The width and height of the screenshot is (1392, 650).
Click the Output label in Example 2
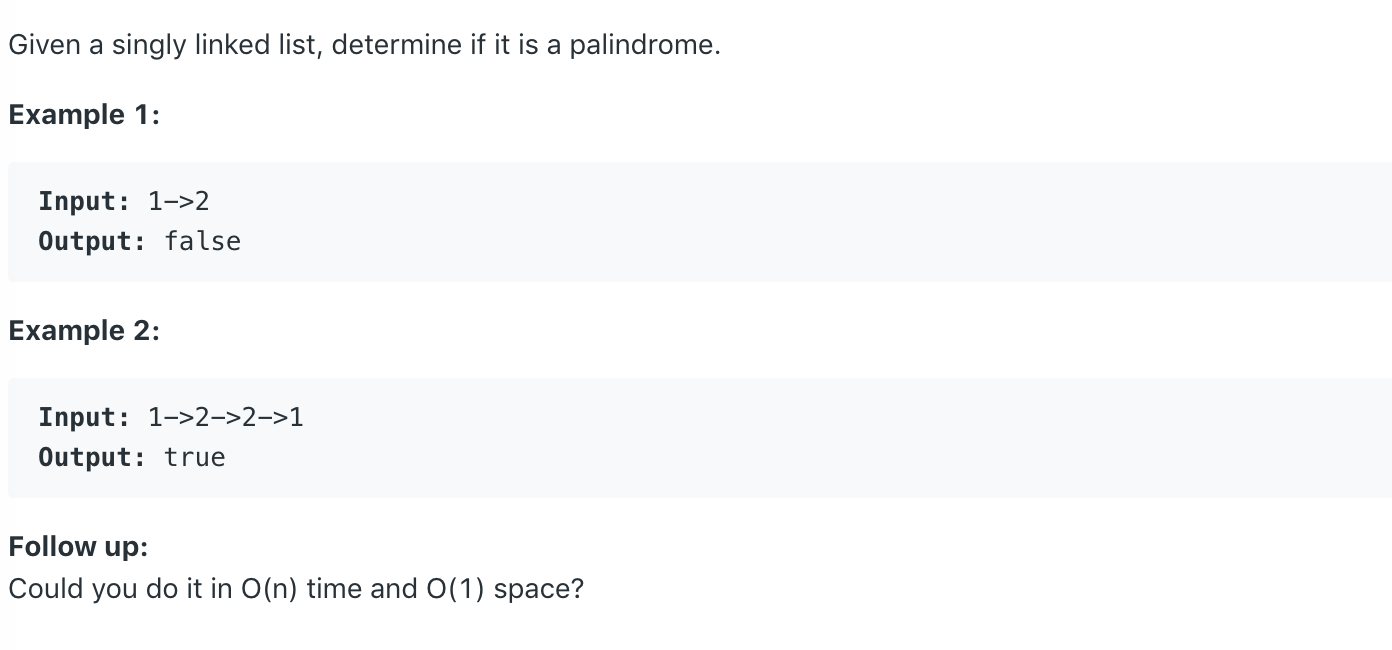point(93,457)
